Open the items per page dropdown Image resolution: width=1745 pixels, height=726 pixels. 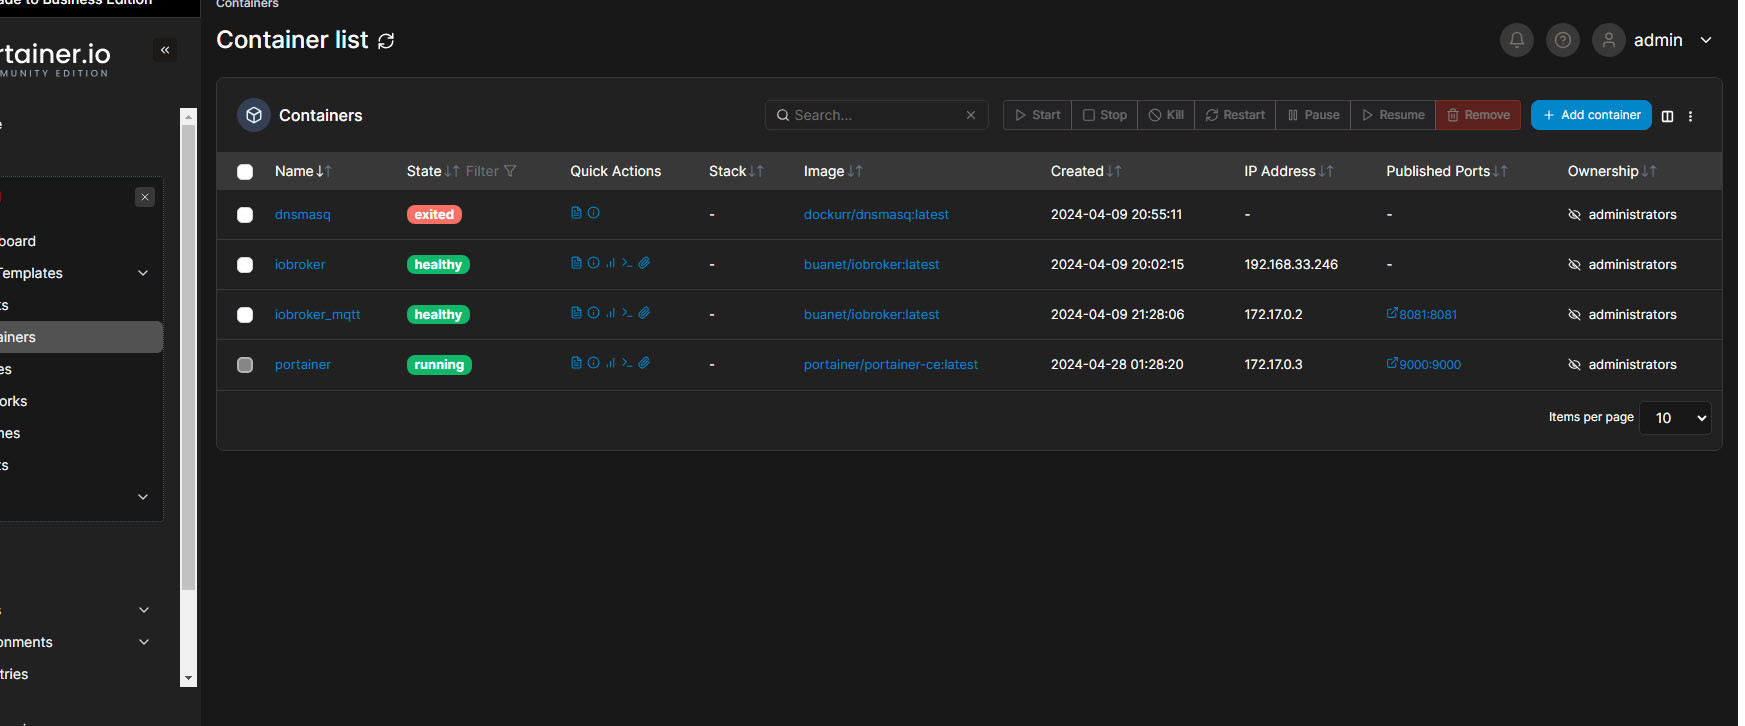[x=1675, y=418]
